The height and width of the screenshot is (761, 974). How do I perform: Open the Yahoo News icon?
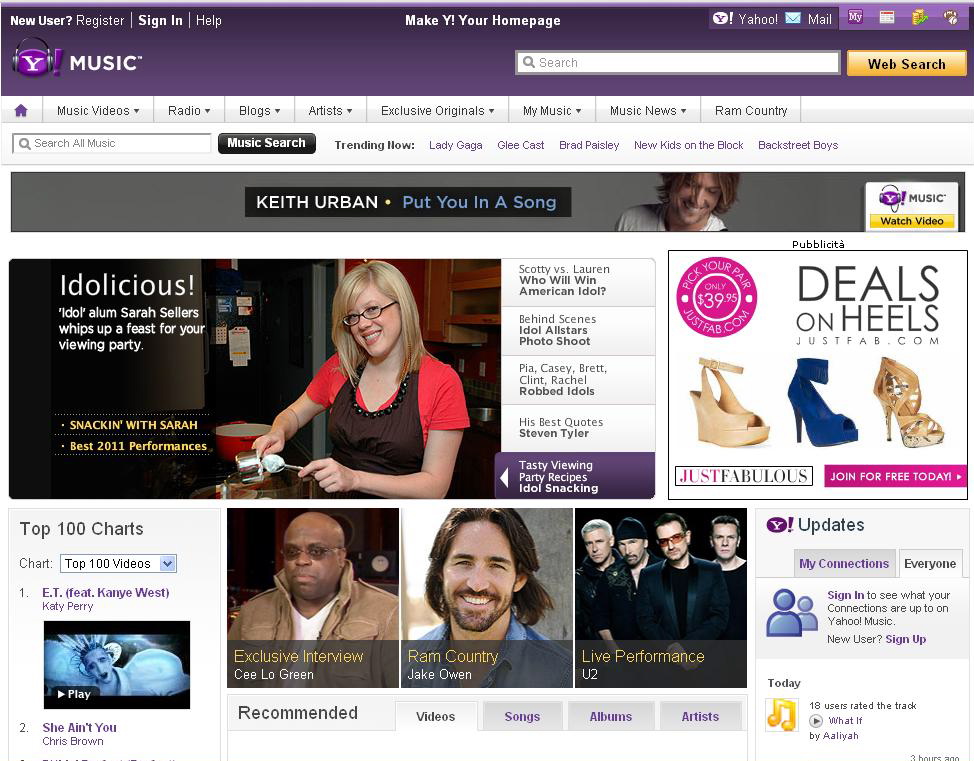[x=886, y=17]
